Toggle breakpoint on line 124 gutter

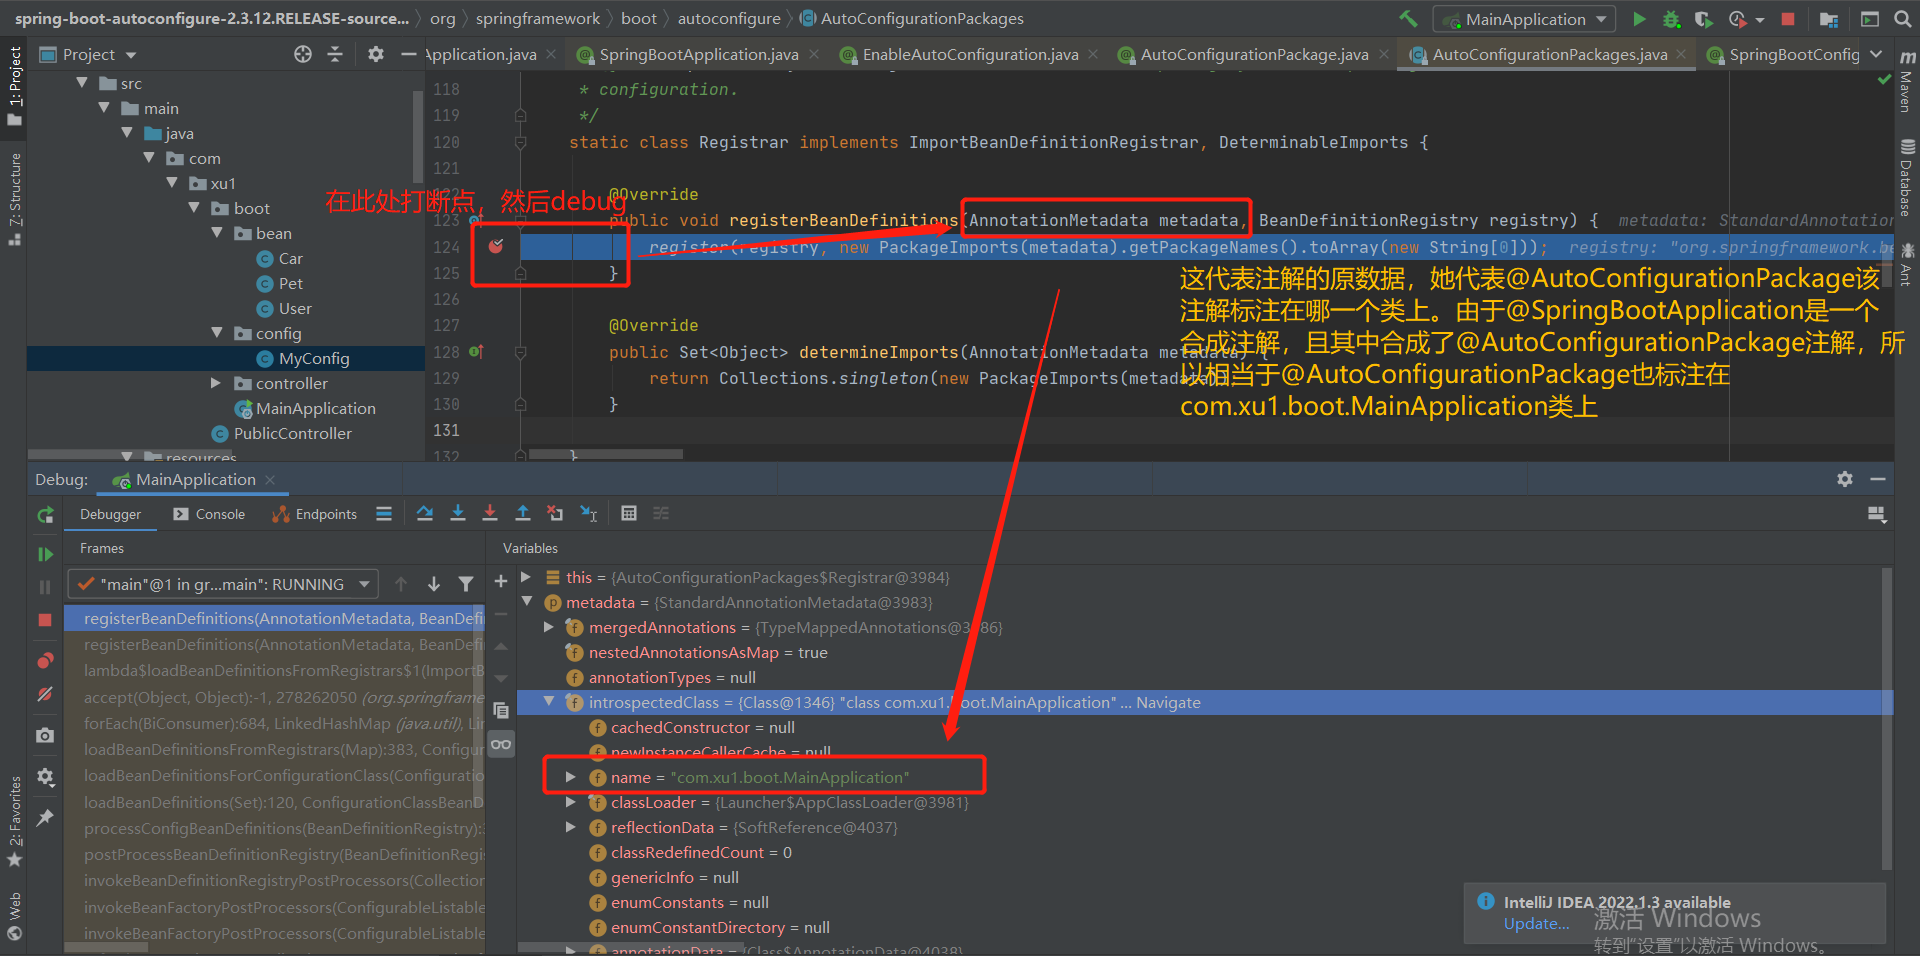tap(496, 246)
